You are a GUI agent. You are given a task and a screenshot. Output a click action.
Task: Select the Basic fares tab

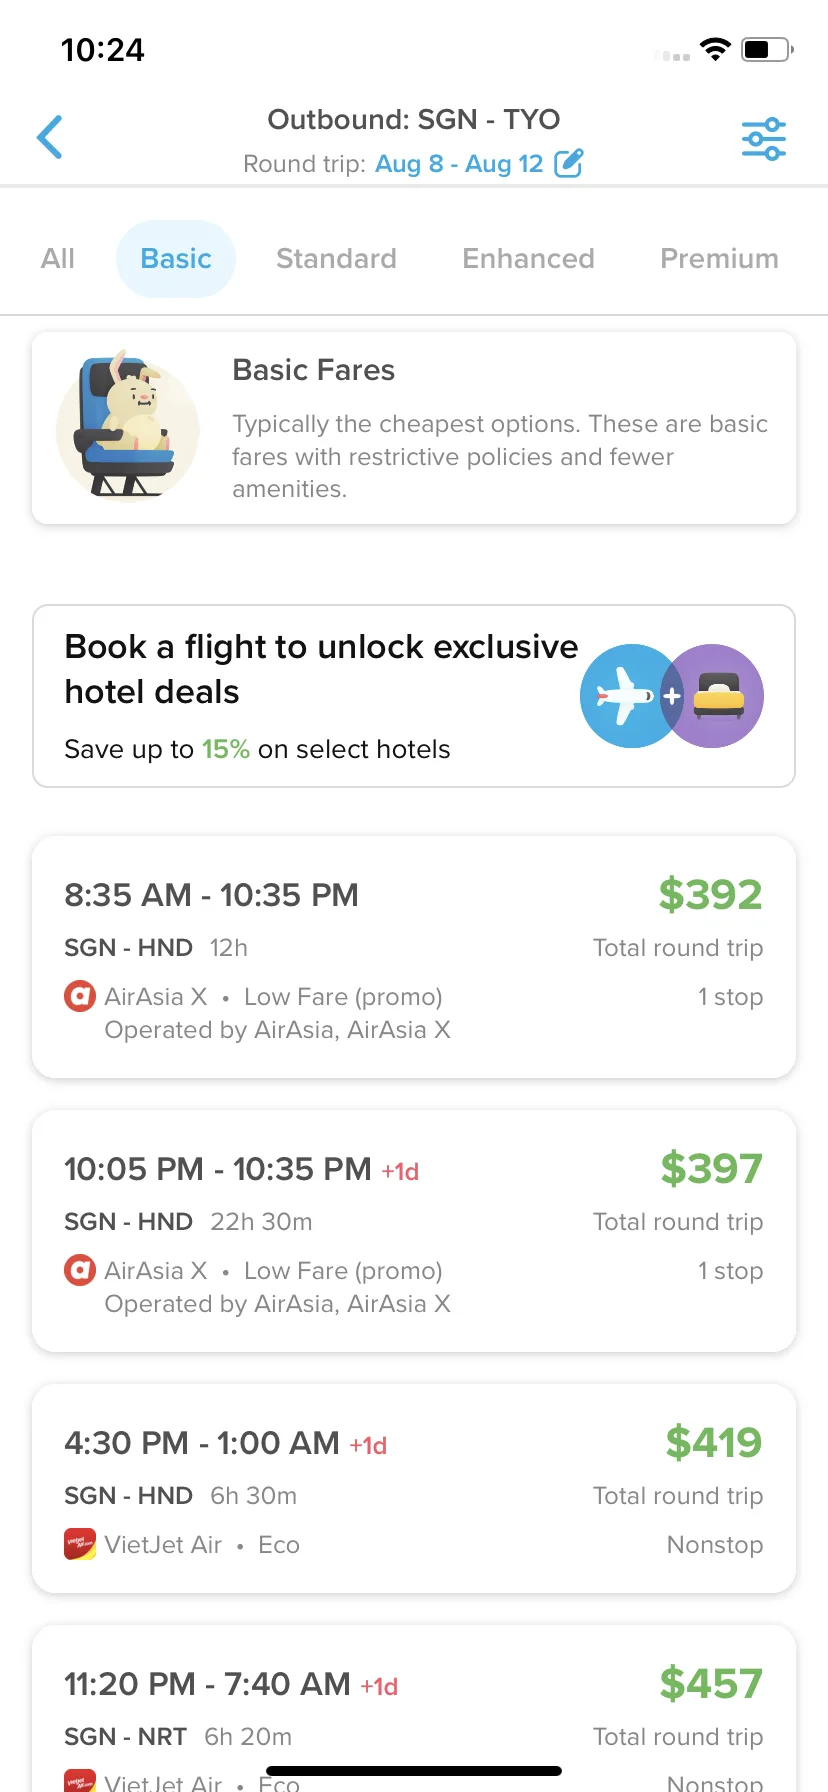coord(176,259)
